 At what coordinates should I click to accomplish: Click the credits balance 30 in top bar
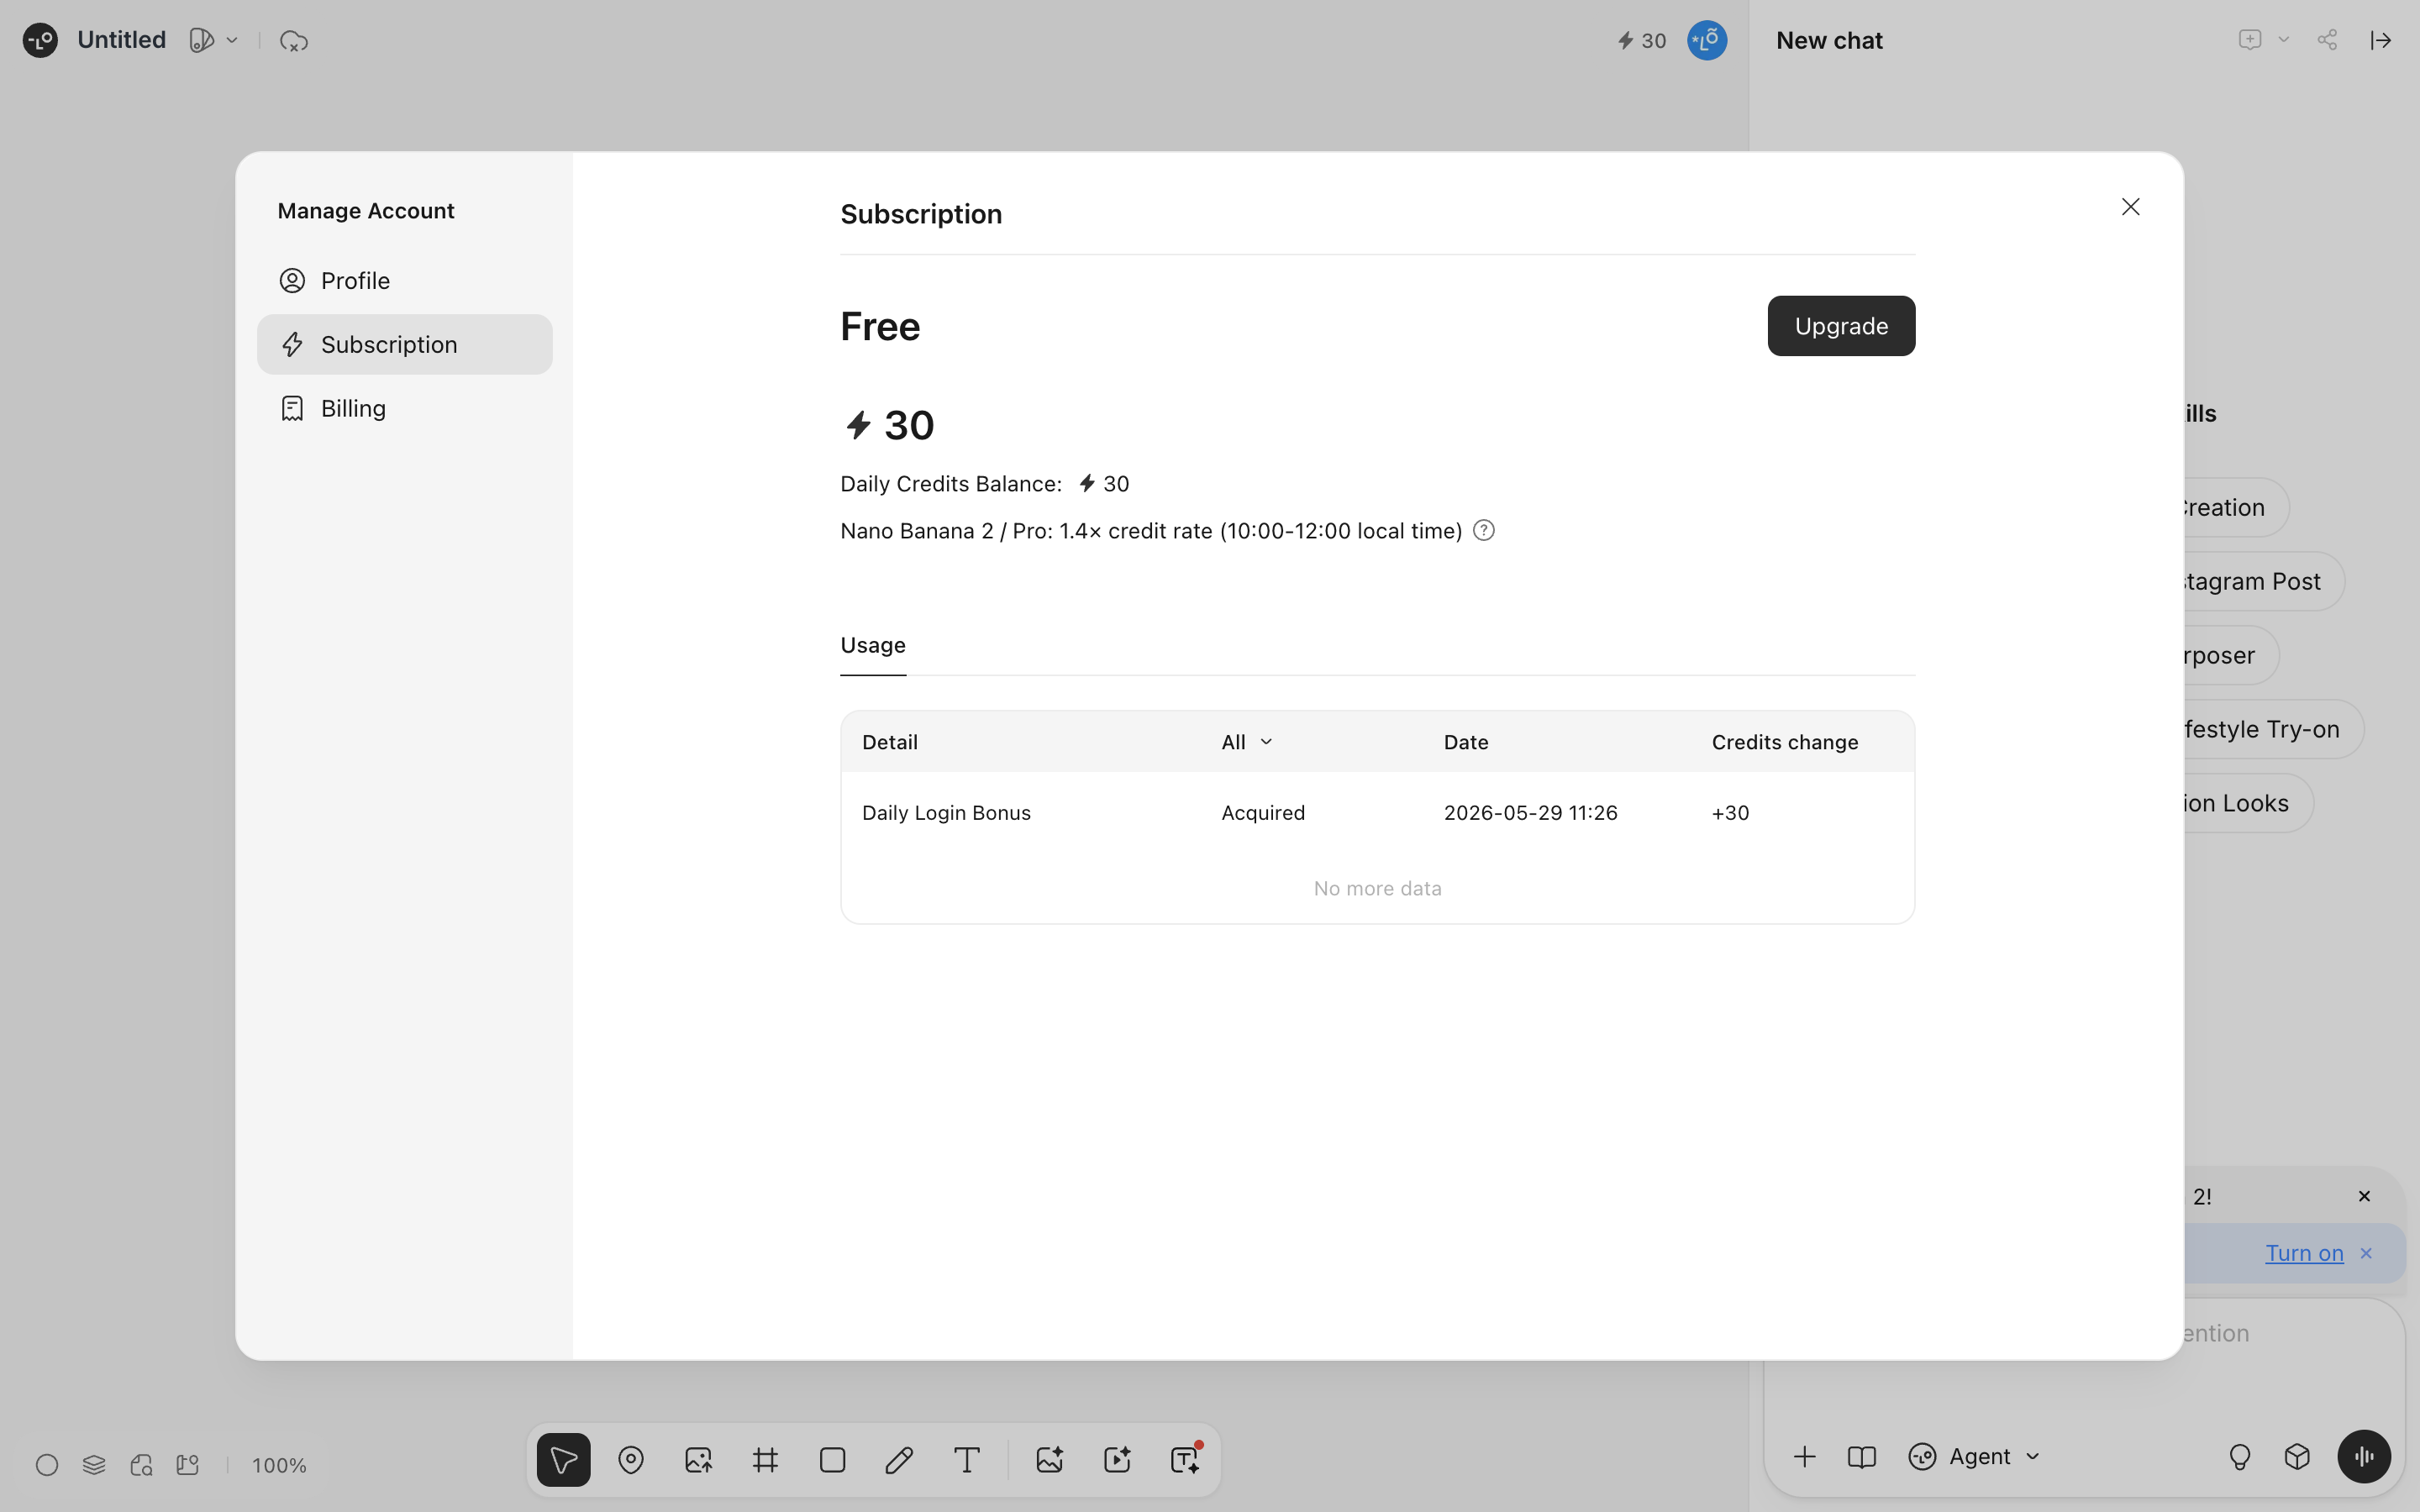[x=1642, y=41]
